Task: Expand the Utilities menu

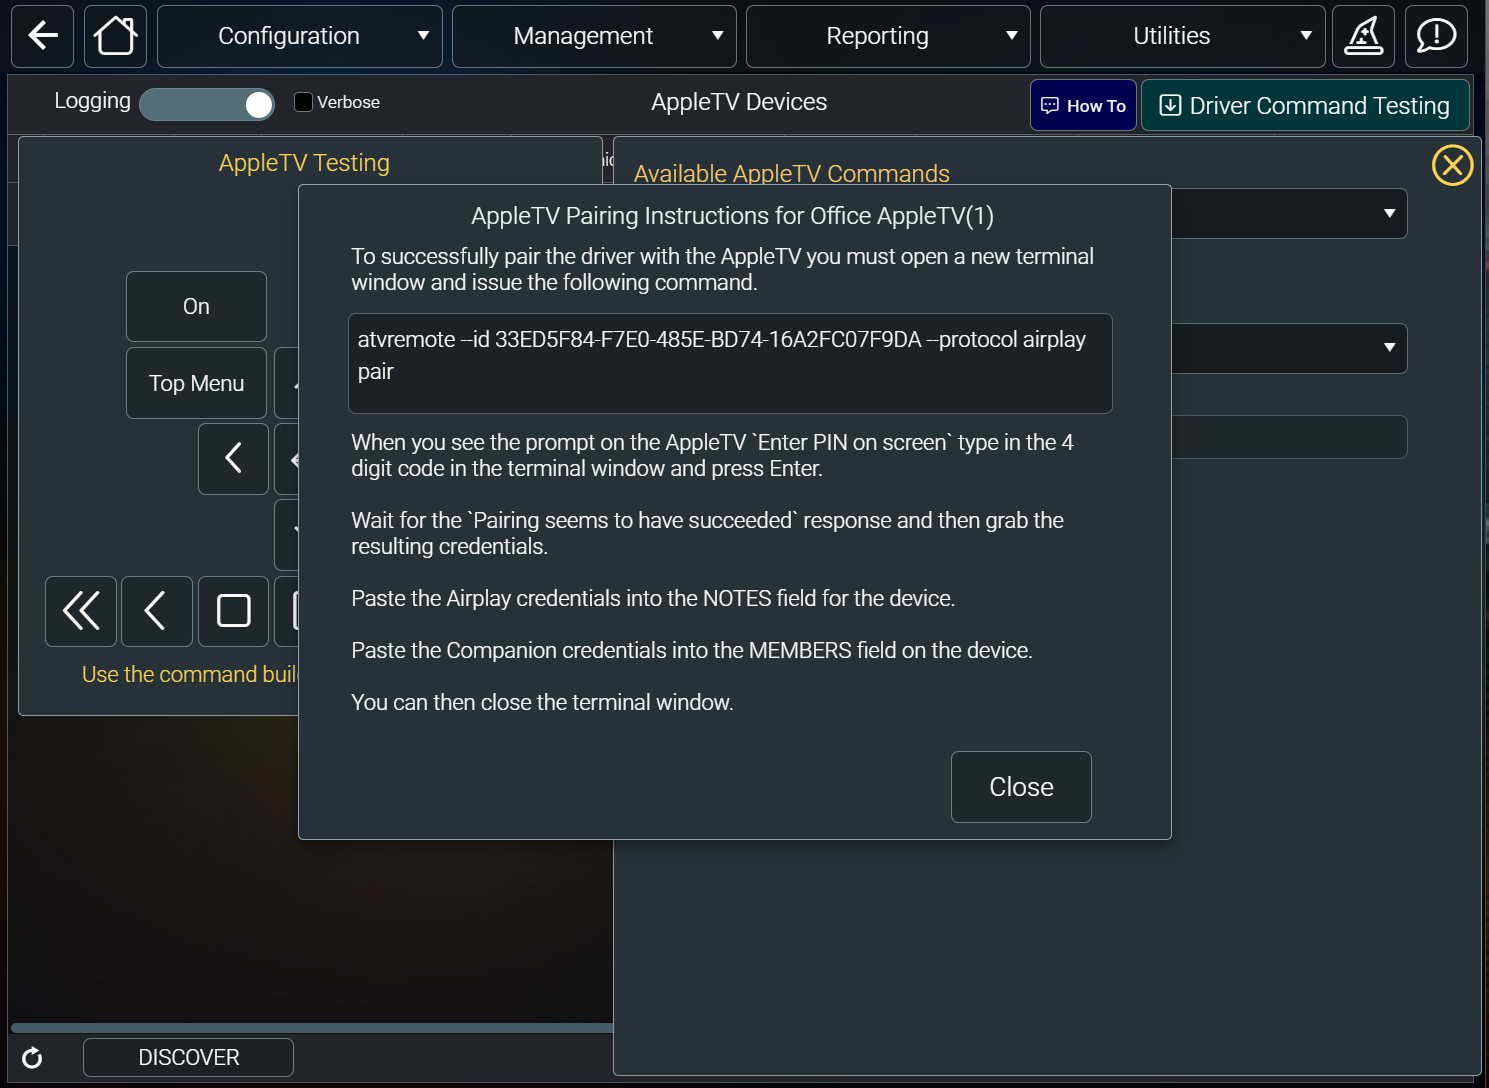Action: click(x=1182, y=36)
